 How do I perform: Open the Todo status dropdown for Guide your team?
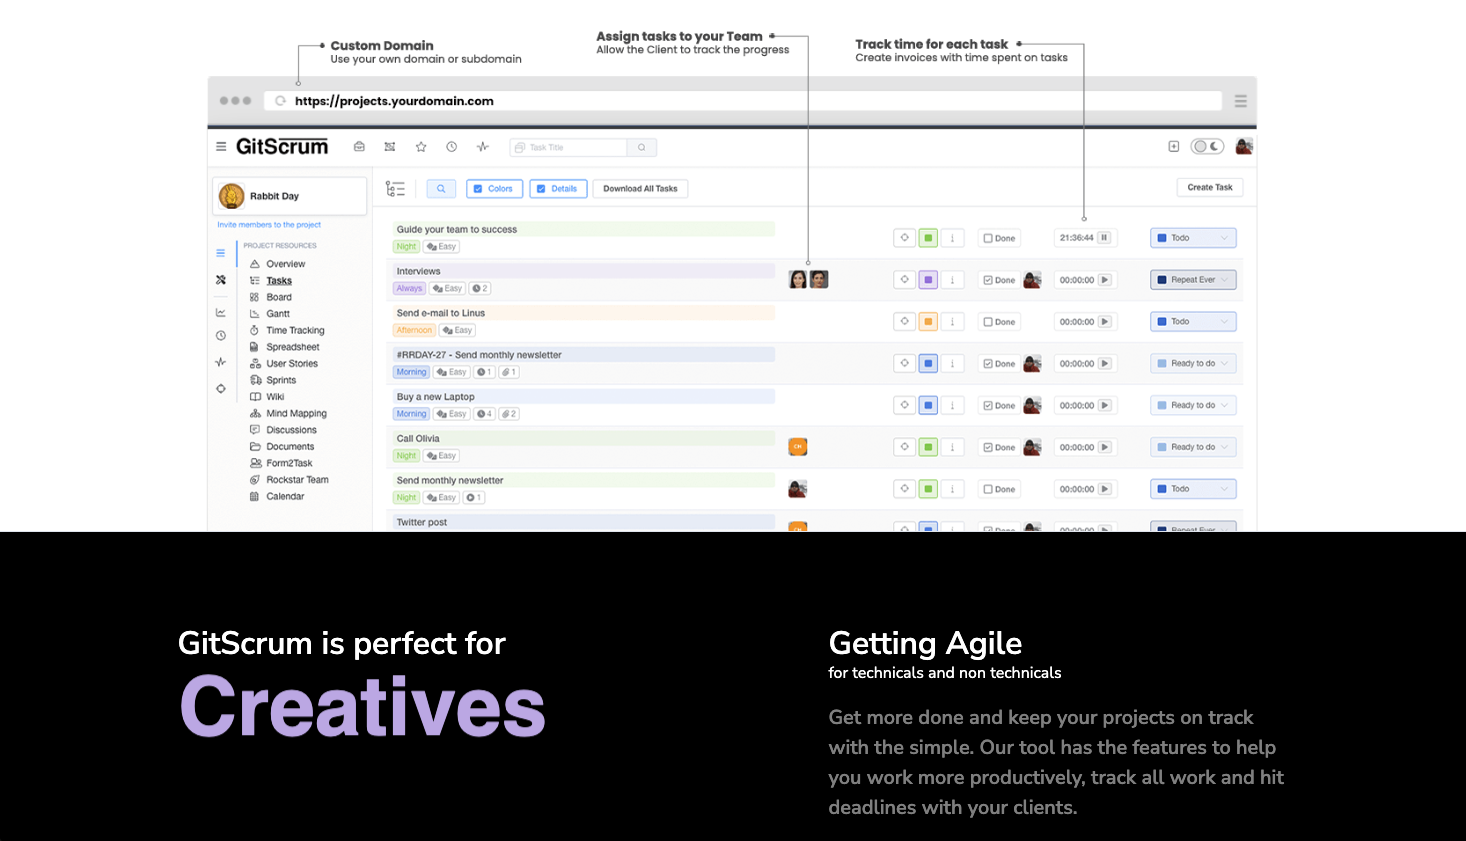[1193, 238]
